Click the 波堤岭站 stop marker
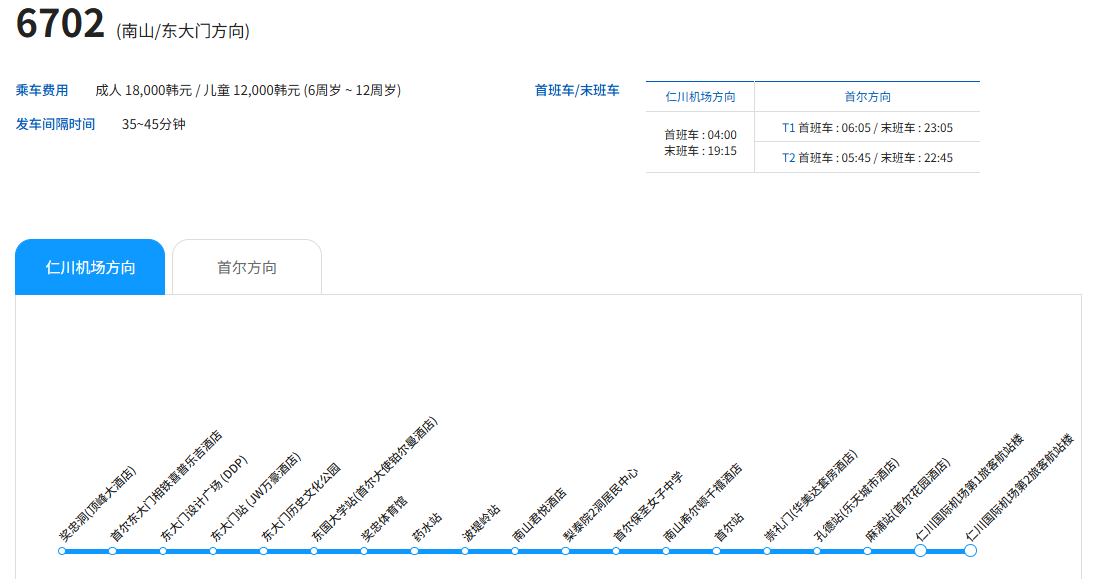Image resolution: width=1096 pixels, height=579 pixels. coord(465,551)
